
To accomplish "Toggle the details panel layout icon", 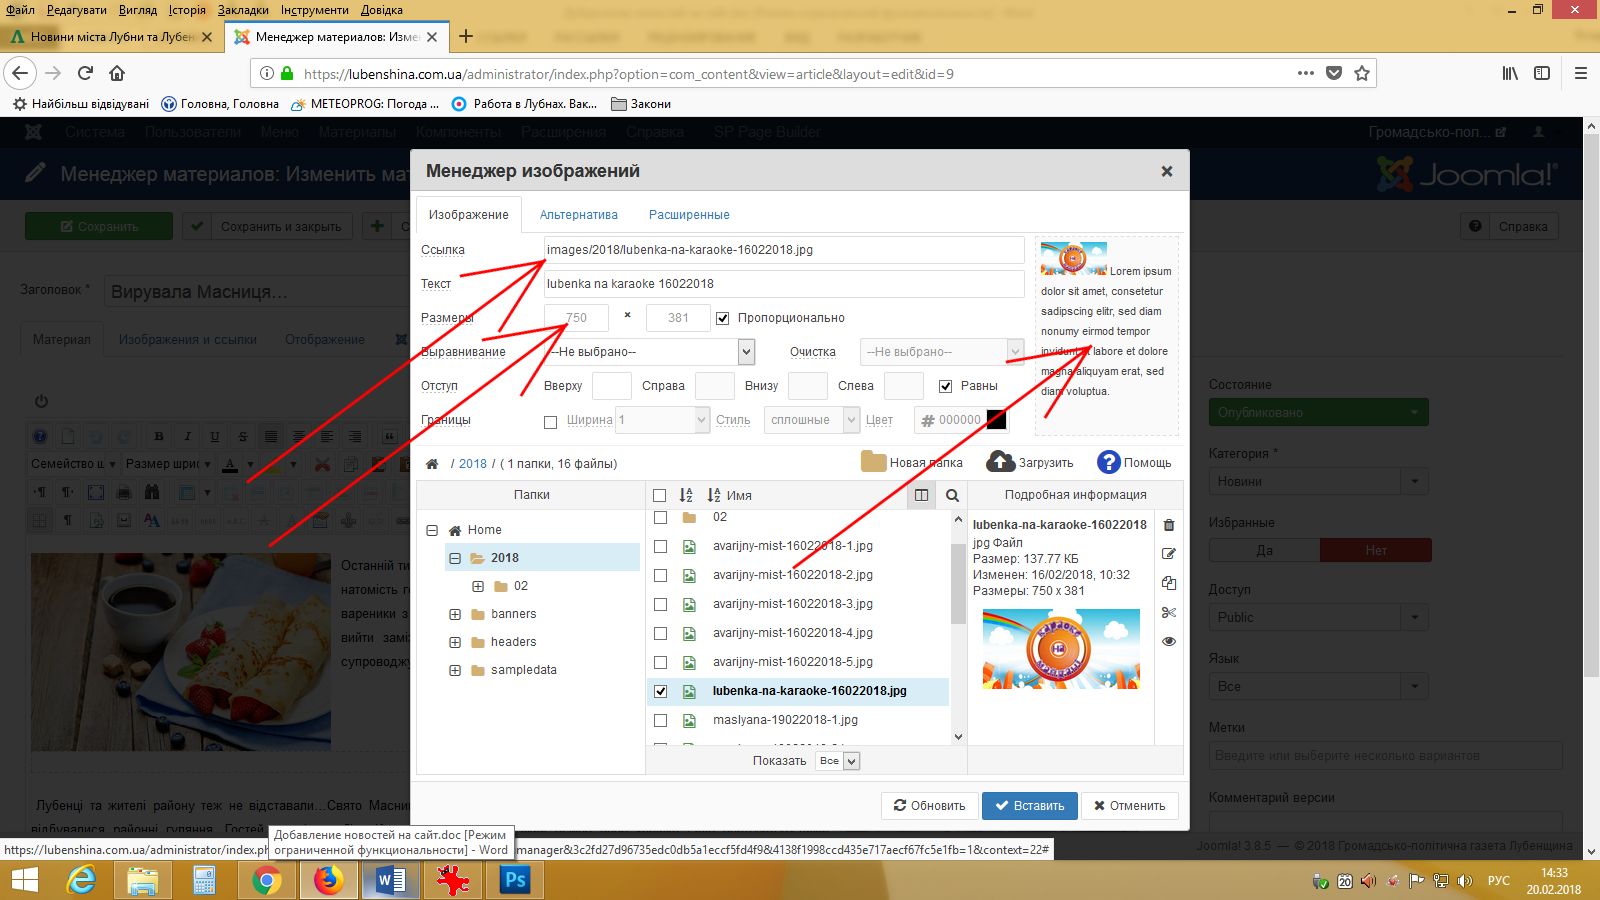I will click(x=922, y=495).
